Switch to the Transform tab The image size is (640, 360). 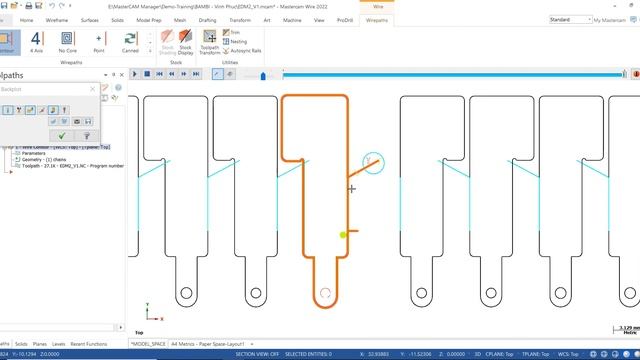pos(240,20)
